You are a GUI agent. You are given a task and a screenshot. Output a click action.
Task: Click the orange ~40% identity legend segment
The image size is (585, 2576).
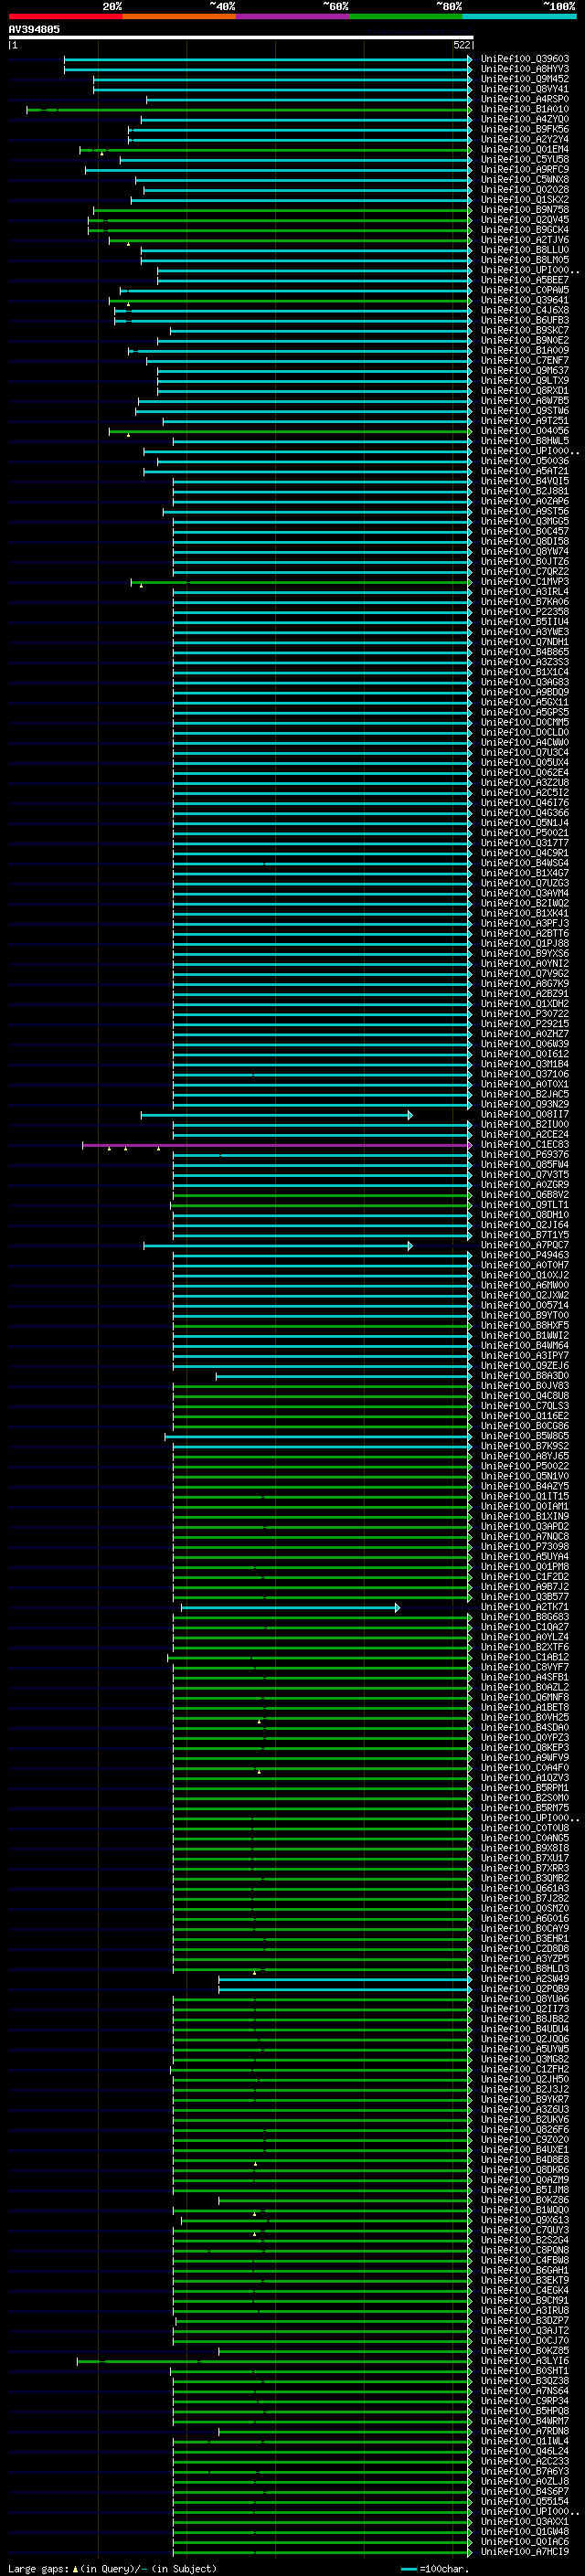(179, 16)
